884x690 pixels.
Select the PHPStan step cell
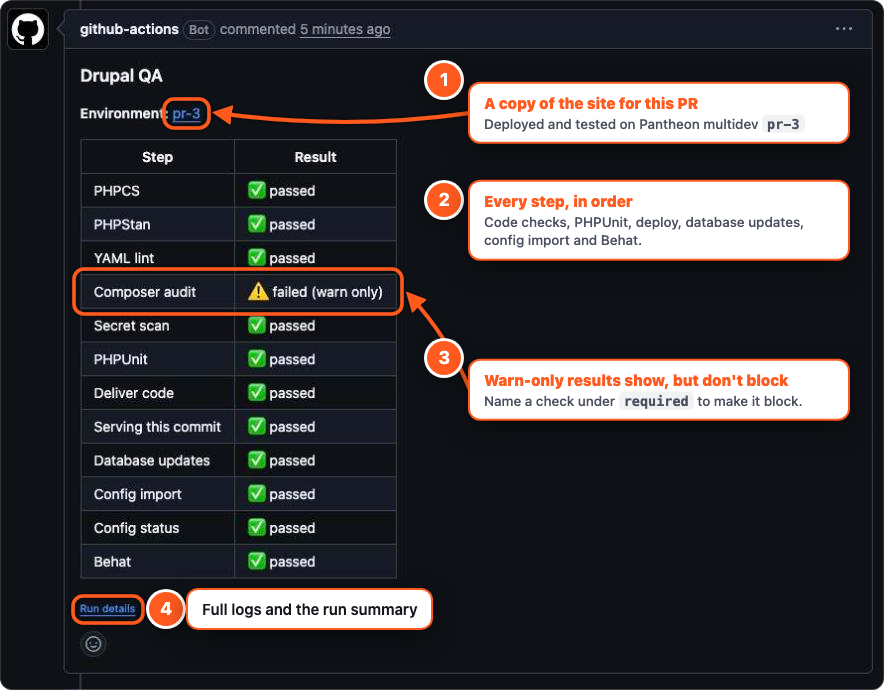click(157, 224)
